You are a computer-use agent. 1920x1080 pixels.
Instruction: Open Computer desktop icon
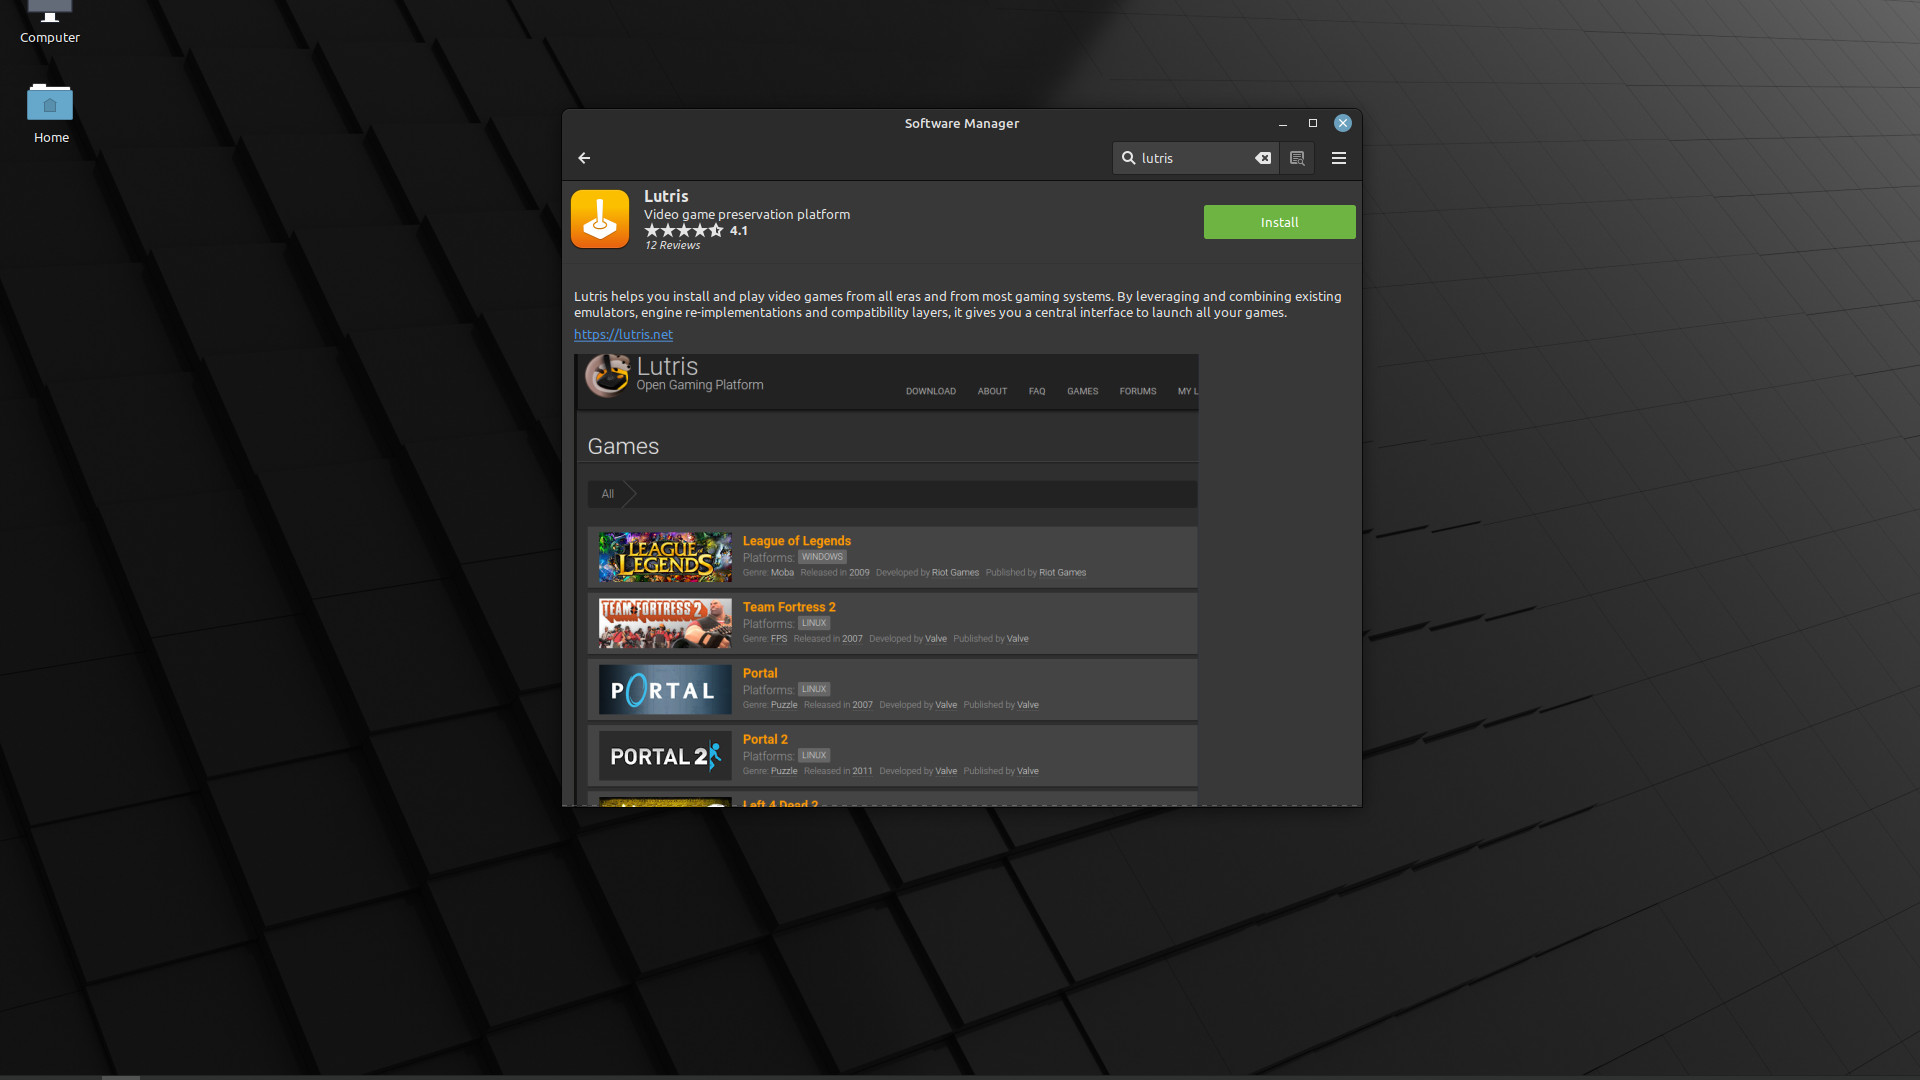point(50,22)
